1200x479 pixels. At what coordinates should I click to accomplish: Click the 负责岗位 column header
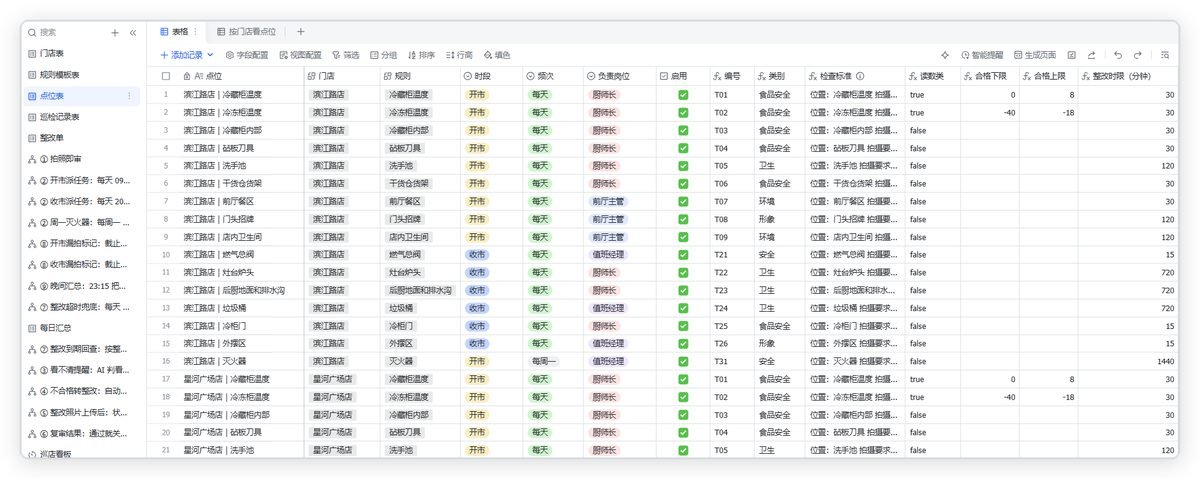[619, 76]
